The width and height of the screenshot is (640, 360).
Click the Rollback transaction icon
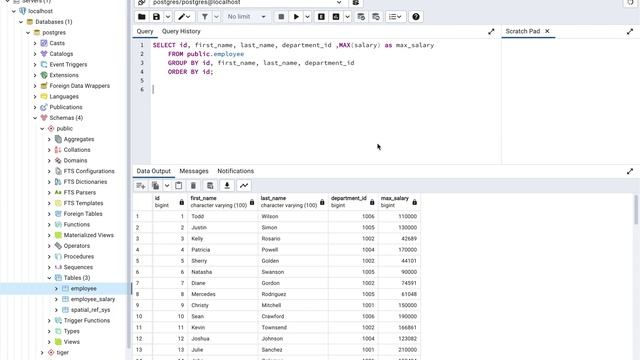[x=376, y=17]
